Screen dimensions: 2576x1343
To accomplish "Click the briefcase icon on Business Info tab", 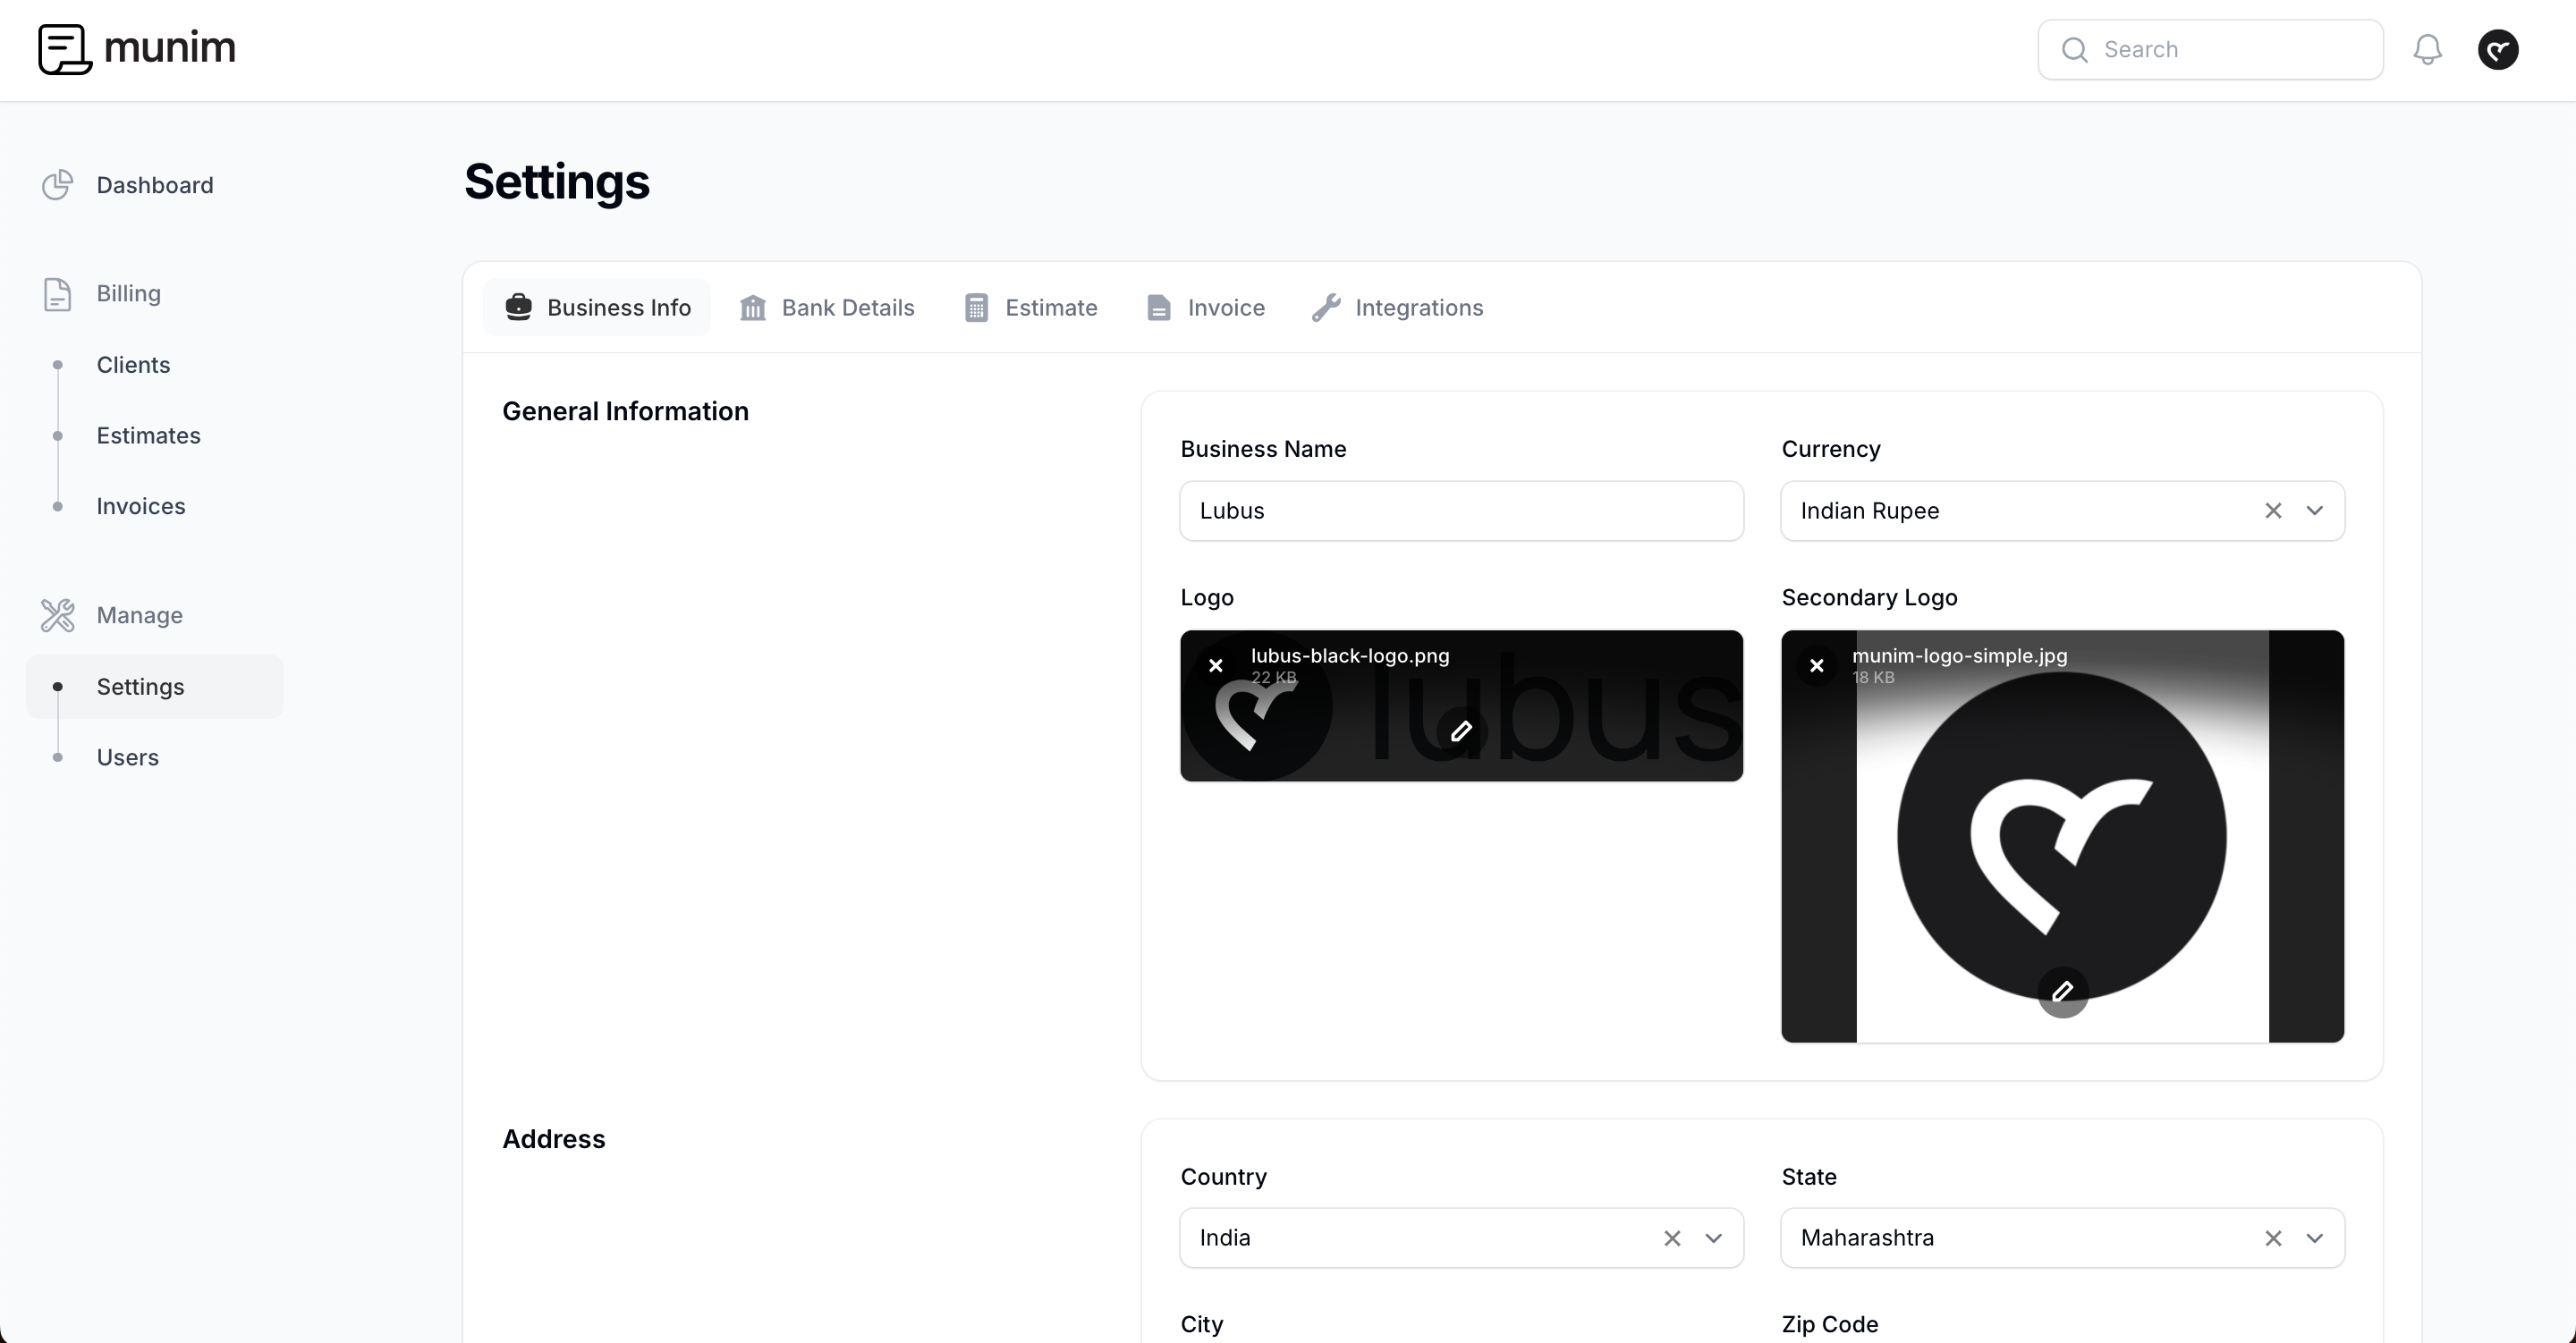I will tap(518, 307).
